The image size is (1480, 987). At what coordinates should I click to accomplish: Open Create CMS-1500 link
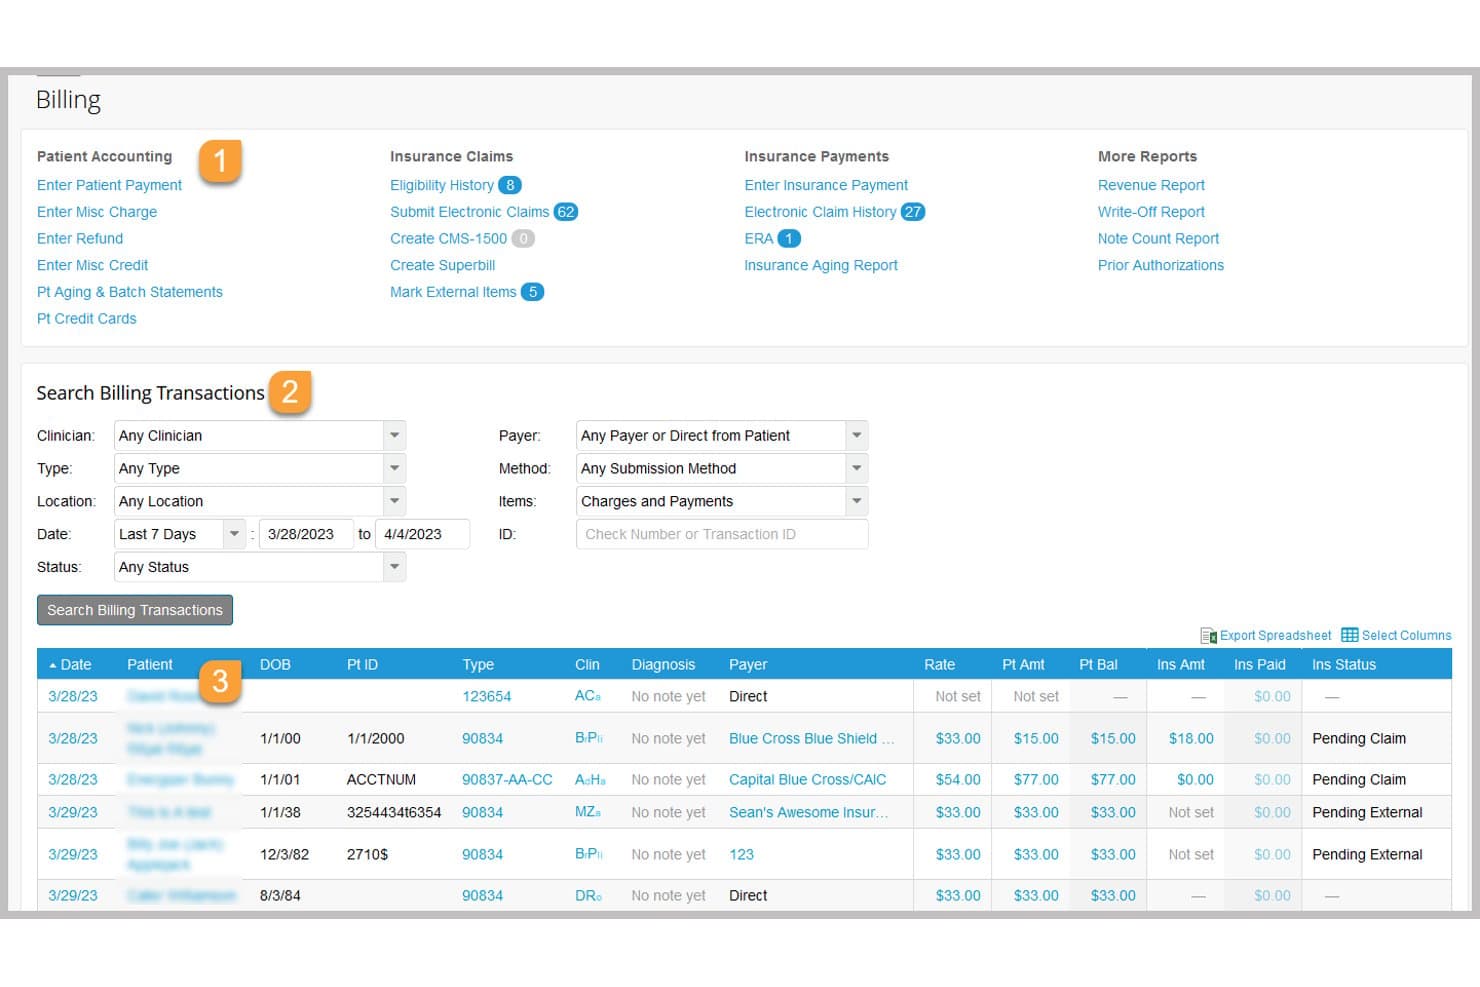point(449,239)
